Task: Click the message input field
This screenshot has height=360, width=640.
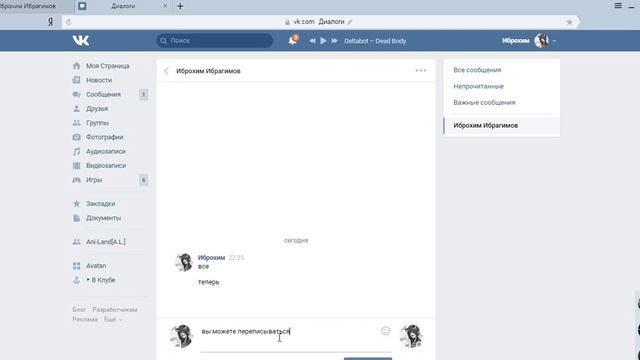Action: click(x=296, y=337)
